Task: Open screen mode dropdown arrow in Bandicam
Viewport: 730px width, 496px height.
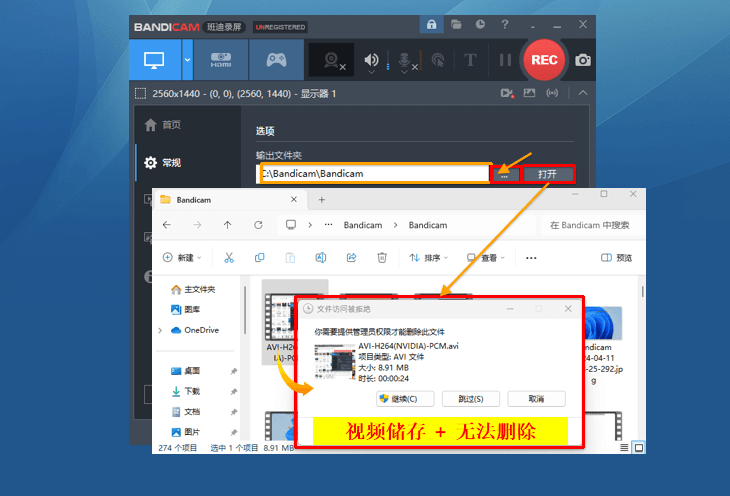Action: [187, 60]
